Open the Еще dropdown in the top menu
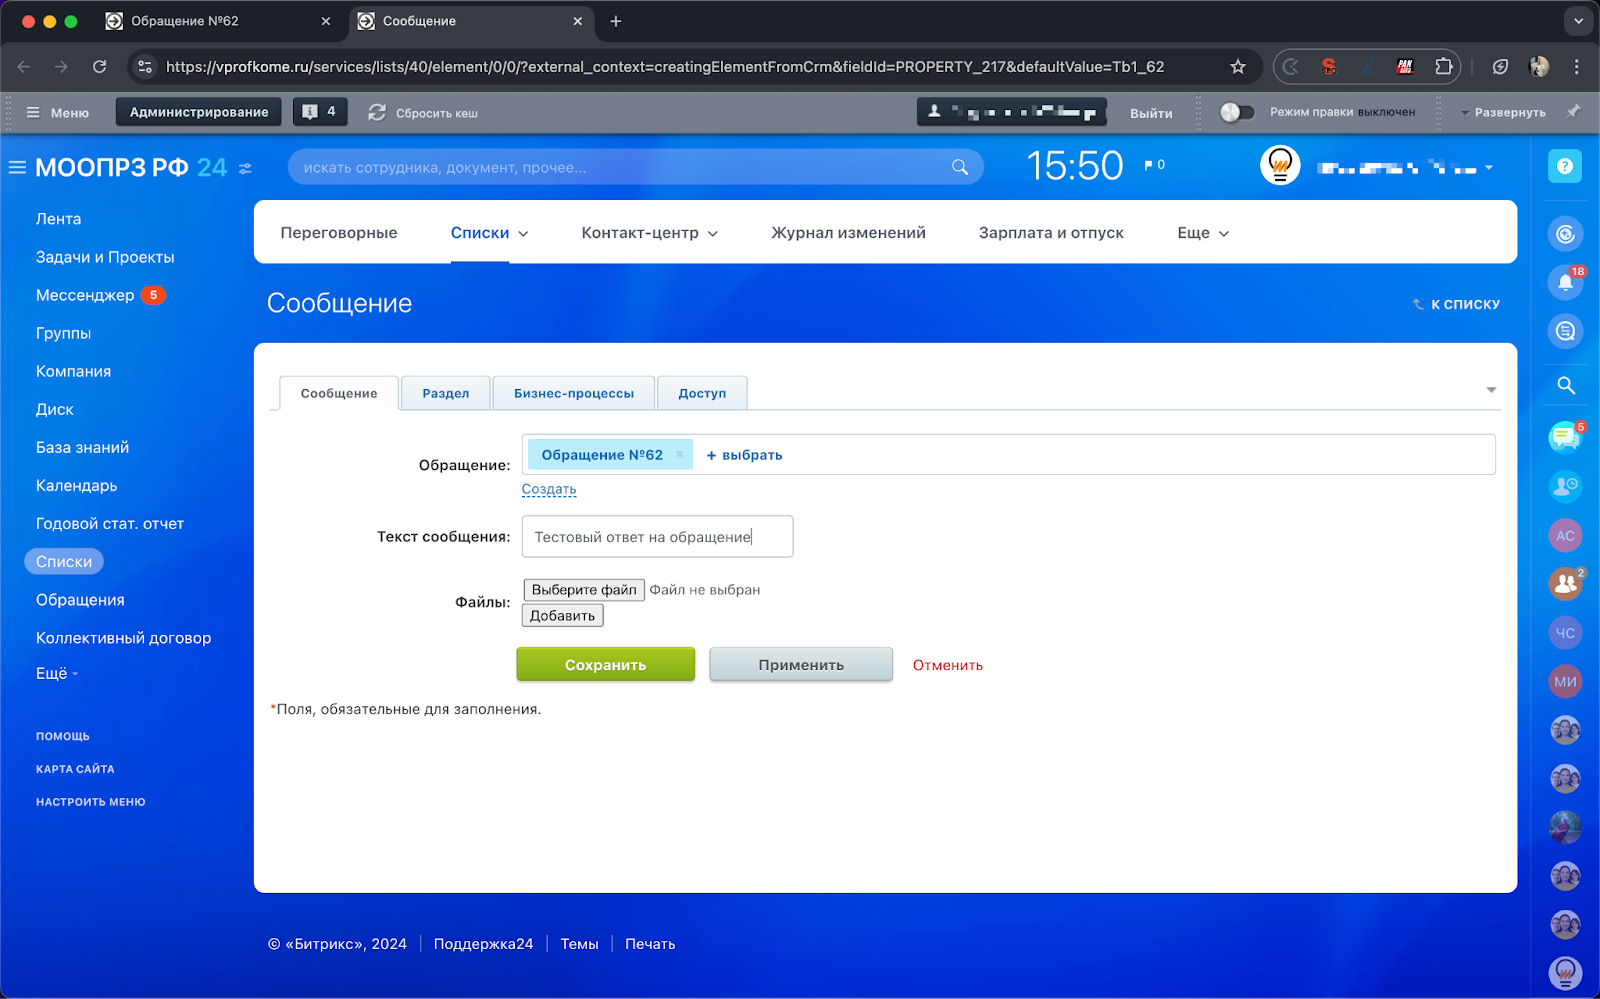Viewport: 1600px width, 999px height. pyautogui.click(x=1202, y=233)
